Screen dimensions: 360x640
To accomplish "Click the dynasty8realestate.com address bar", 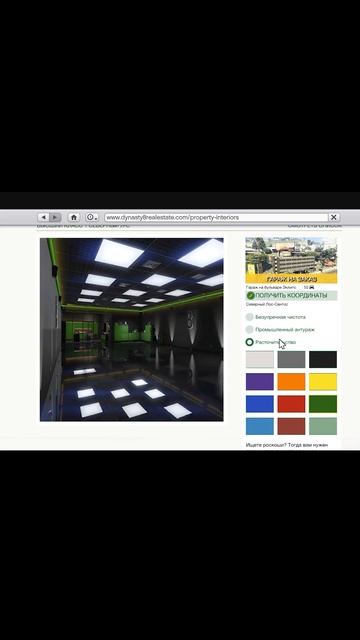I will coord(216,218).
